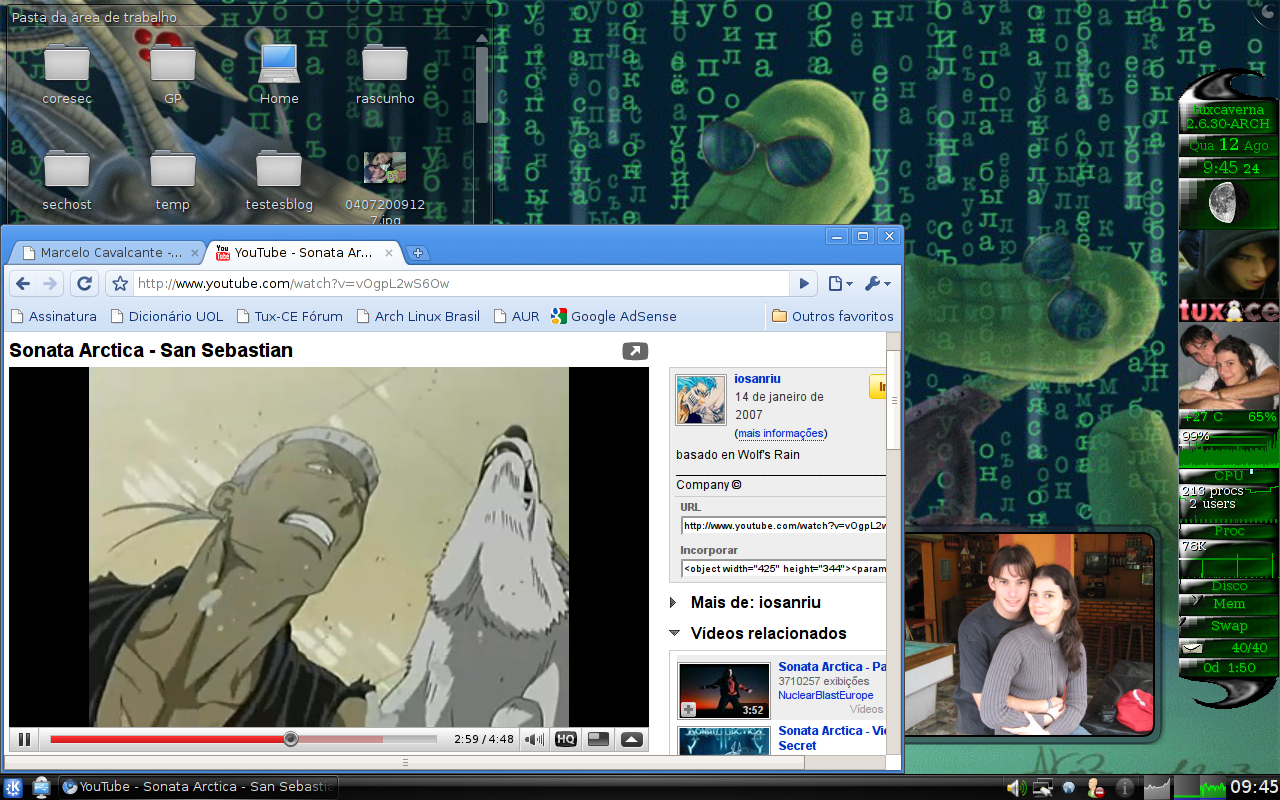Screen dimensions: 1280x800
Task: Collapse the Vídeos relacionados section
Action: coord(676,634)
